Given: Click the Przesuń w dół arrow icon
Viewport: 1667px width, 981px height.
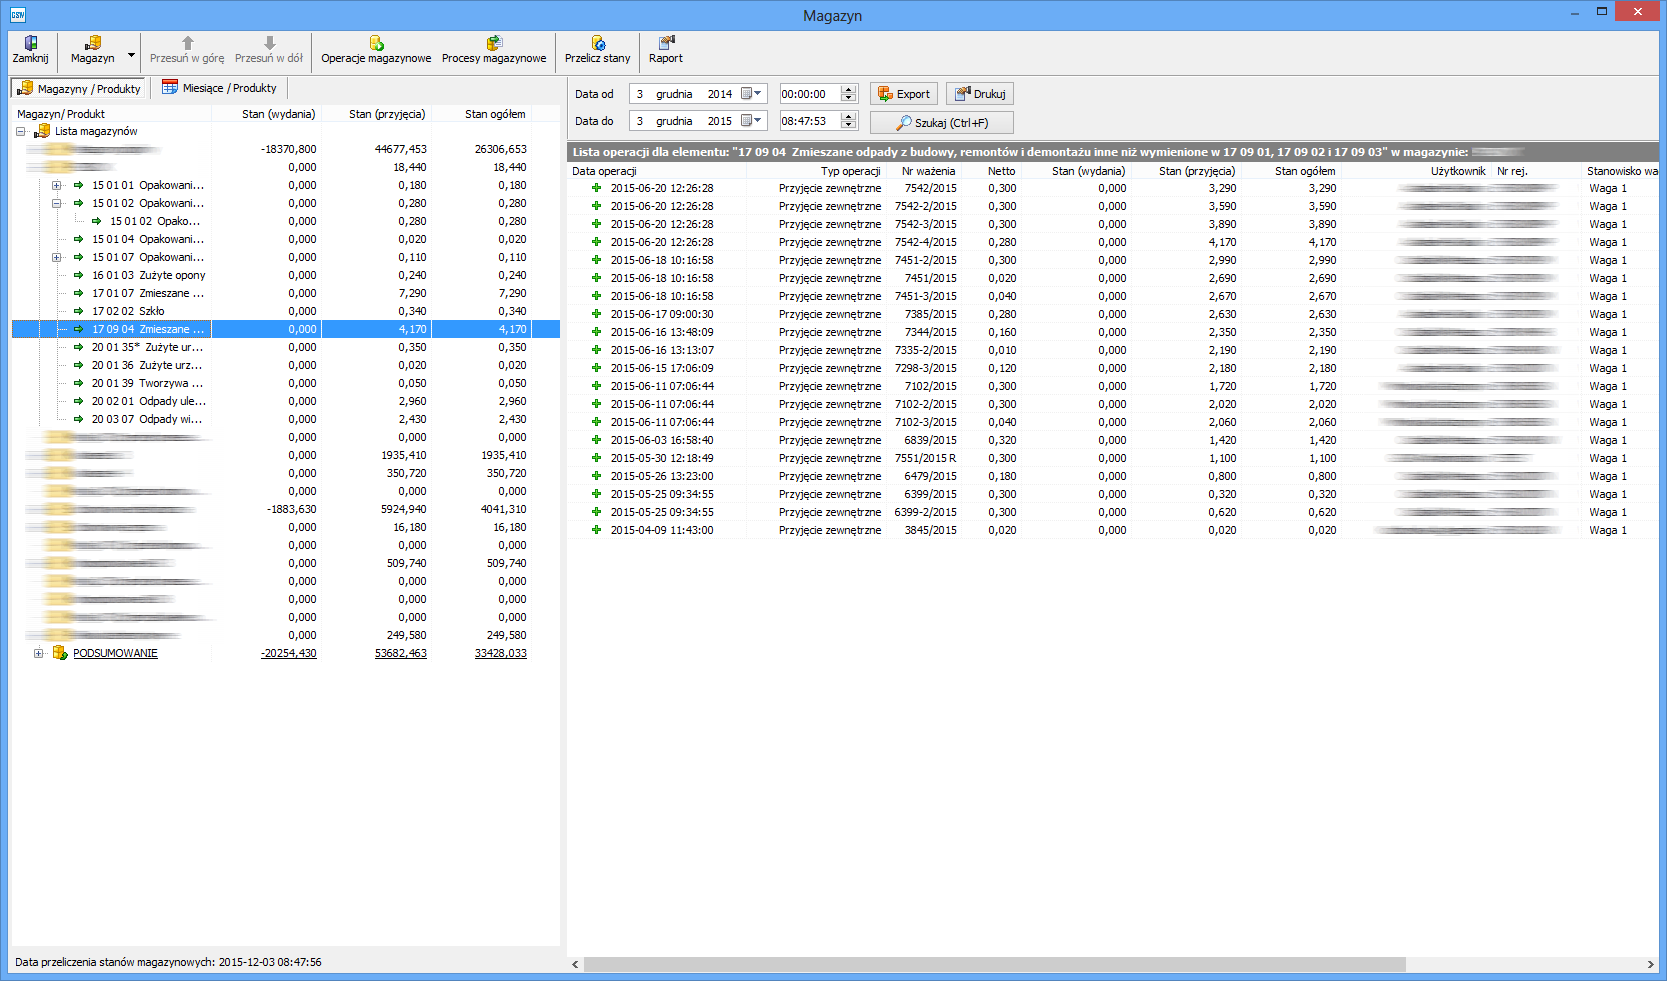Looking at the screenshot, I should coord(269,43).
